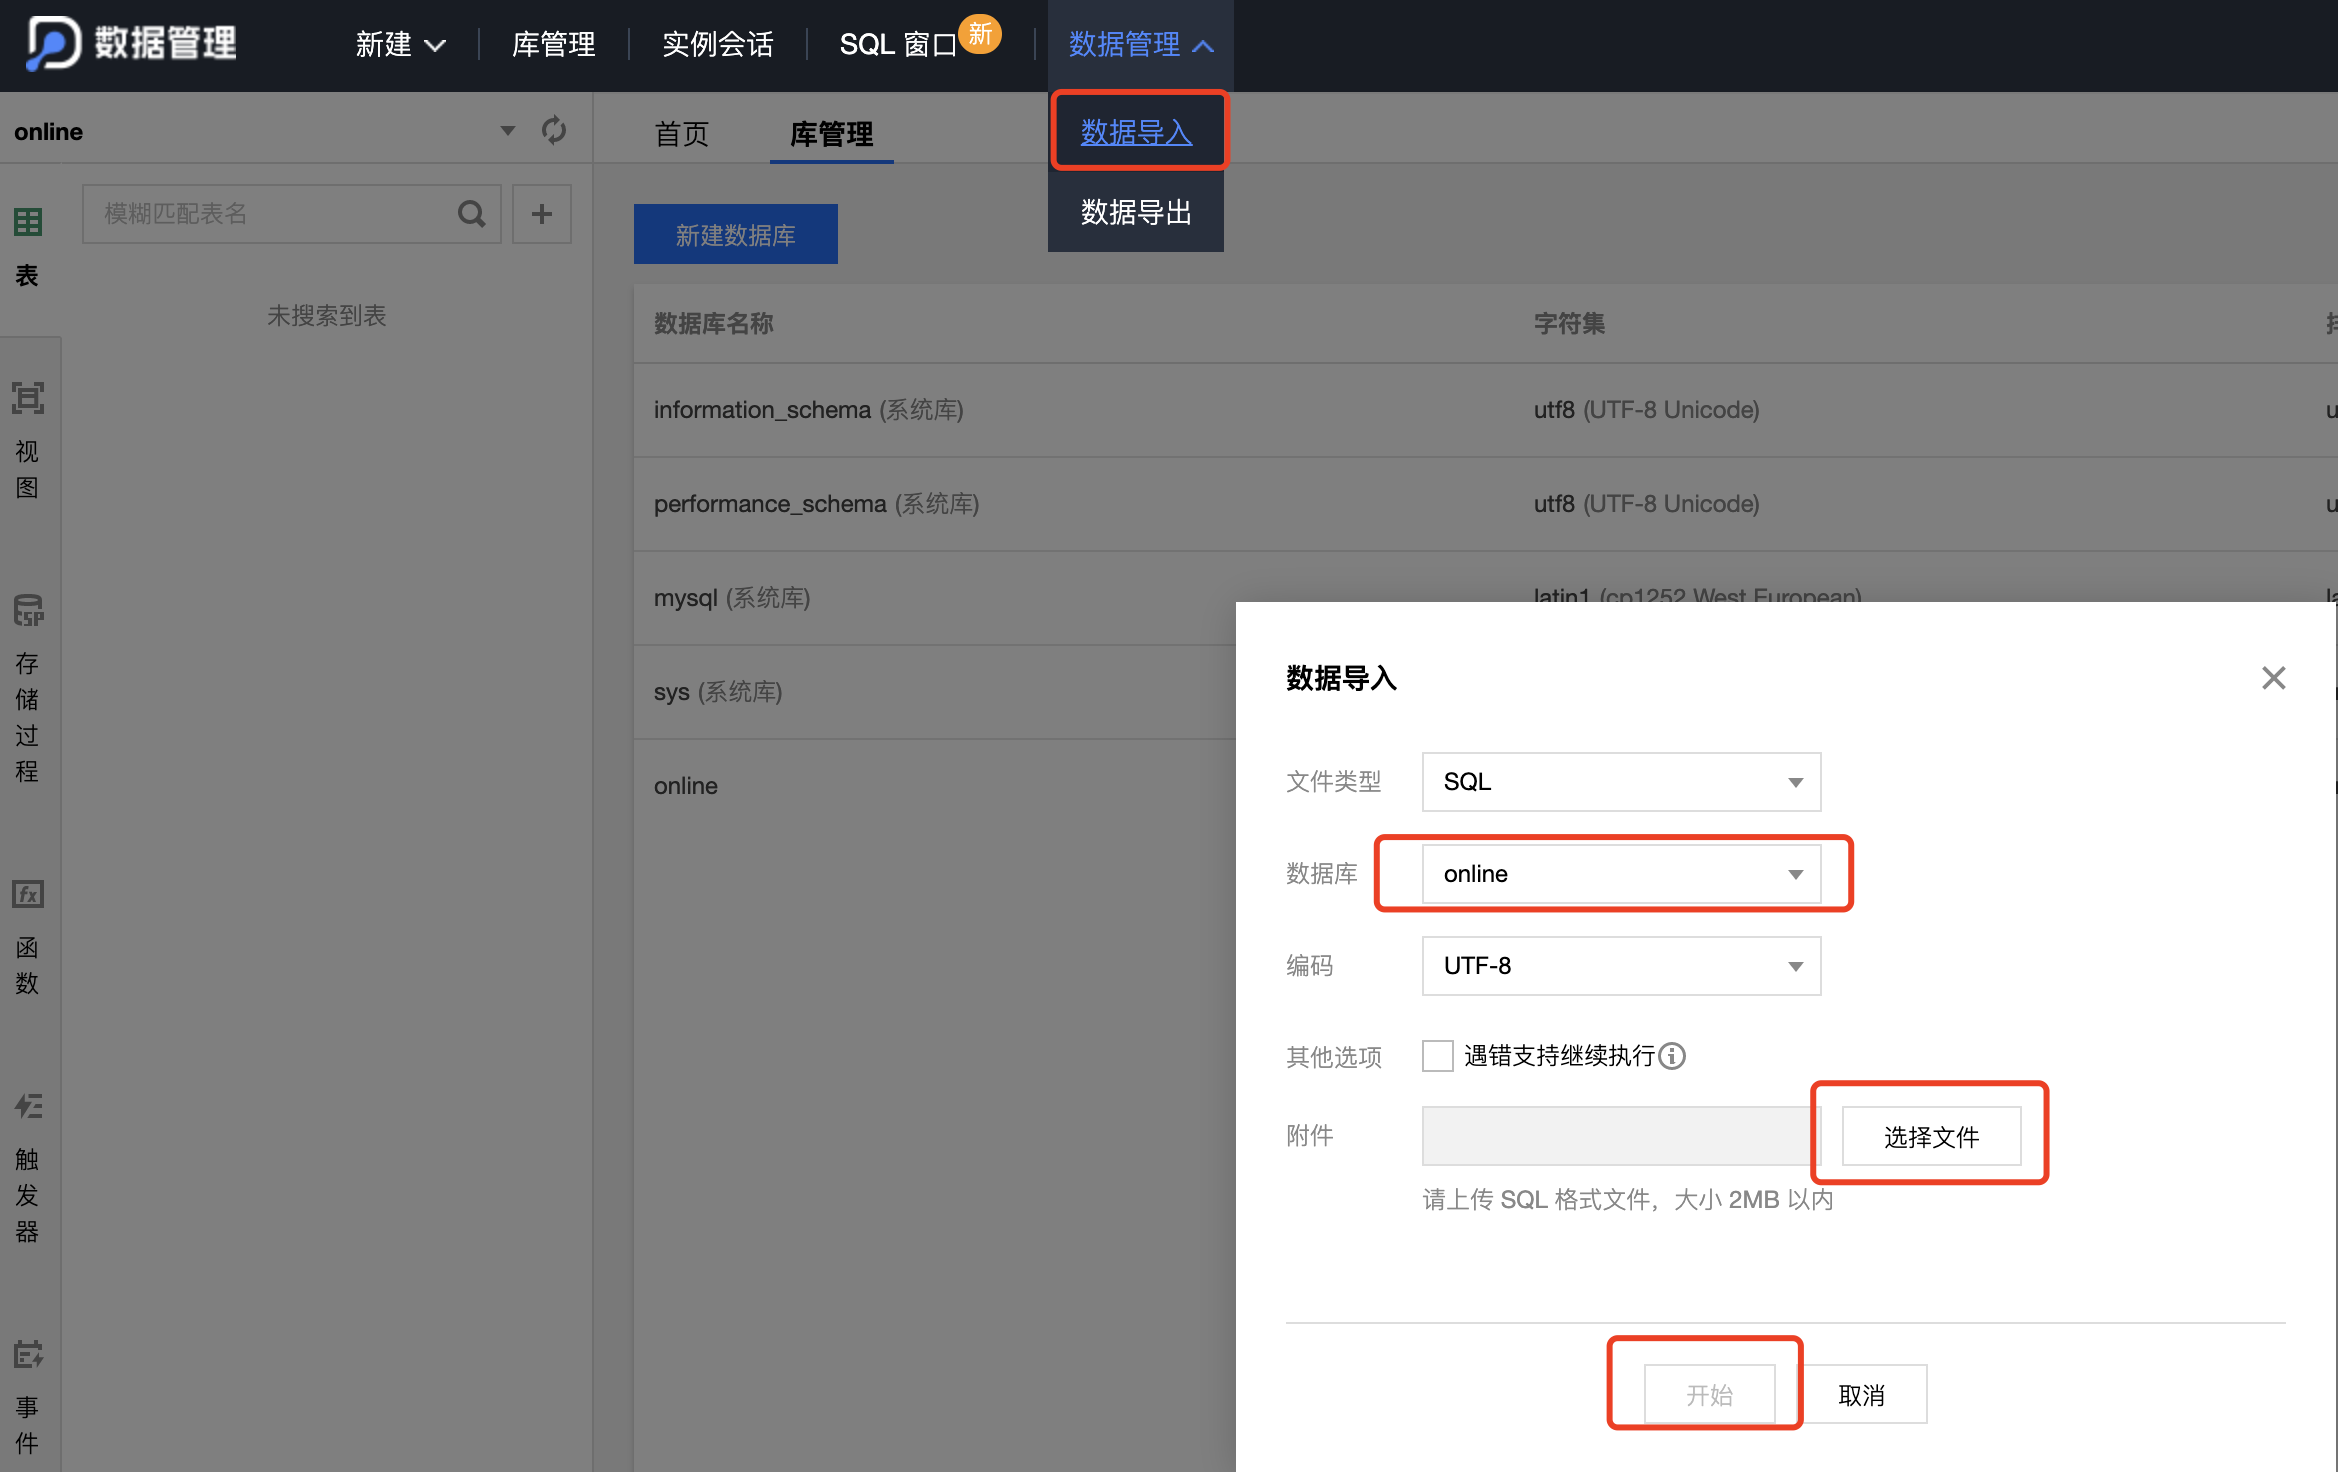Open the 新建 menu in top bar
Screen dimensions: 2338x1472
click(399, 45)
